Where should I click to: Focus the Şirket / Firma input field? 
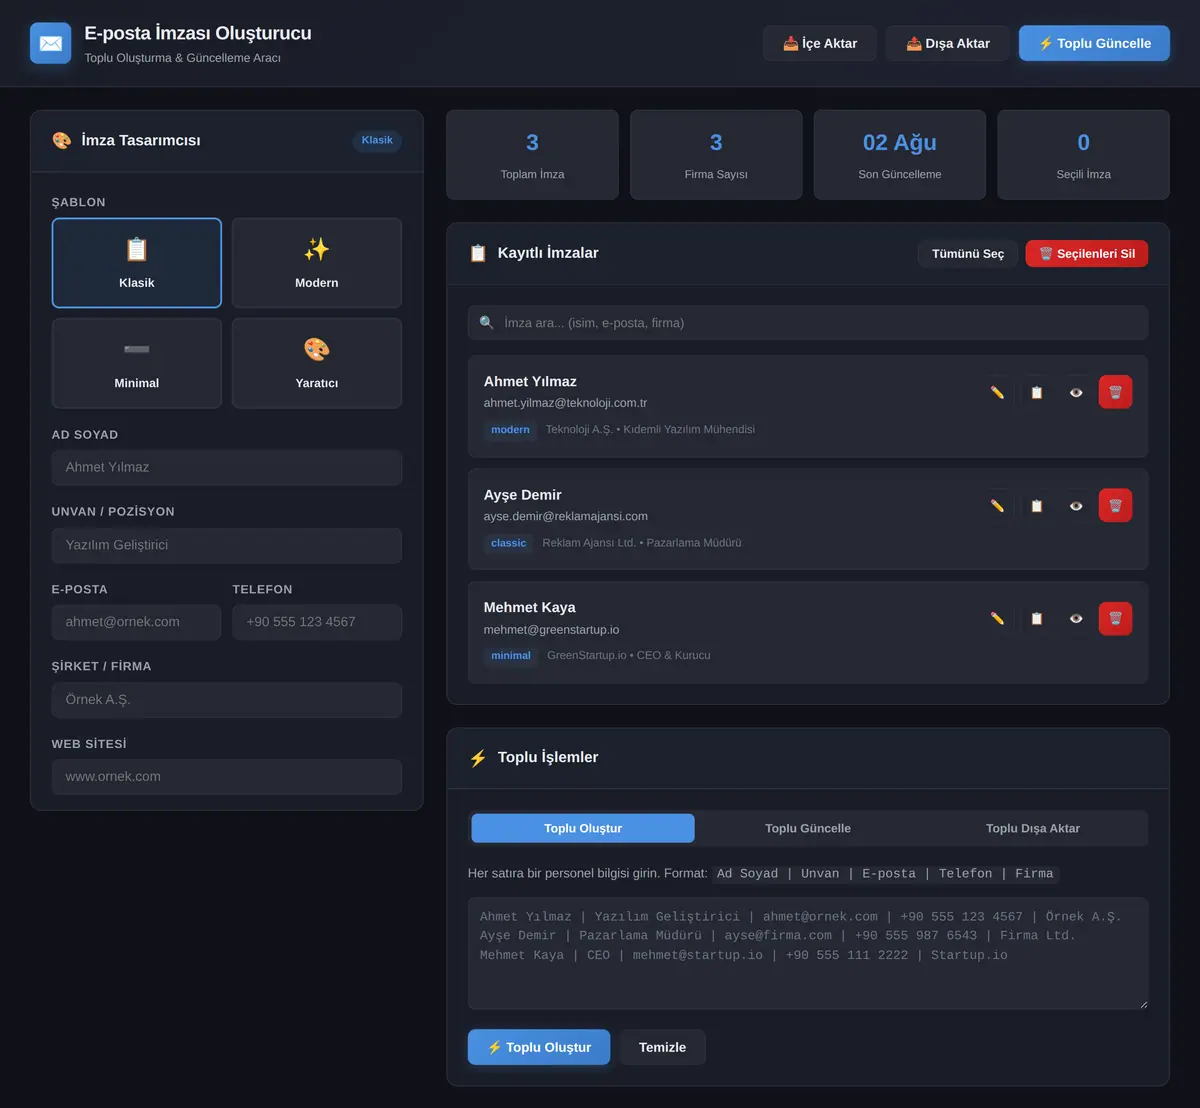pyautogui.click(x=227, y=700)
